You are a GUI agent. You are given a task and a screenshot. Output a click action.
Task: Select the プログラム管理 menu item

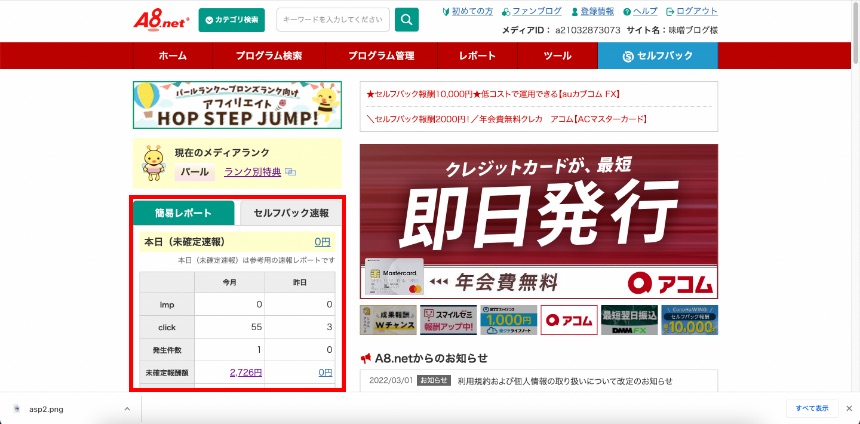pyautogui.click(x=381, y=55)
